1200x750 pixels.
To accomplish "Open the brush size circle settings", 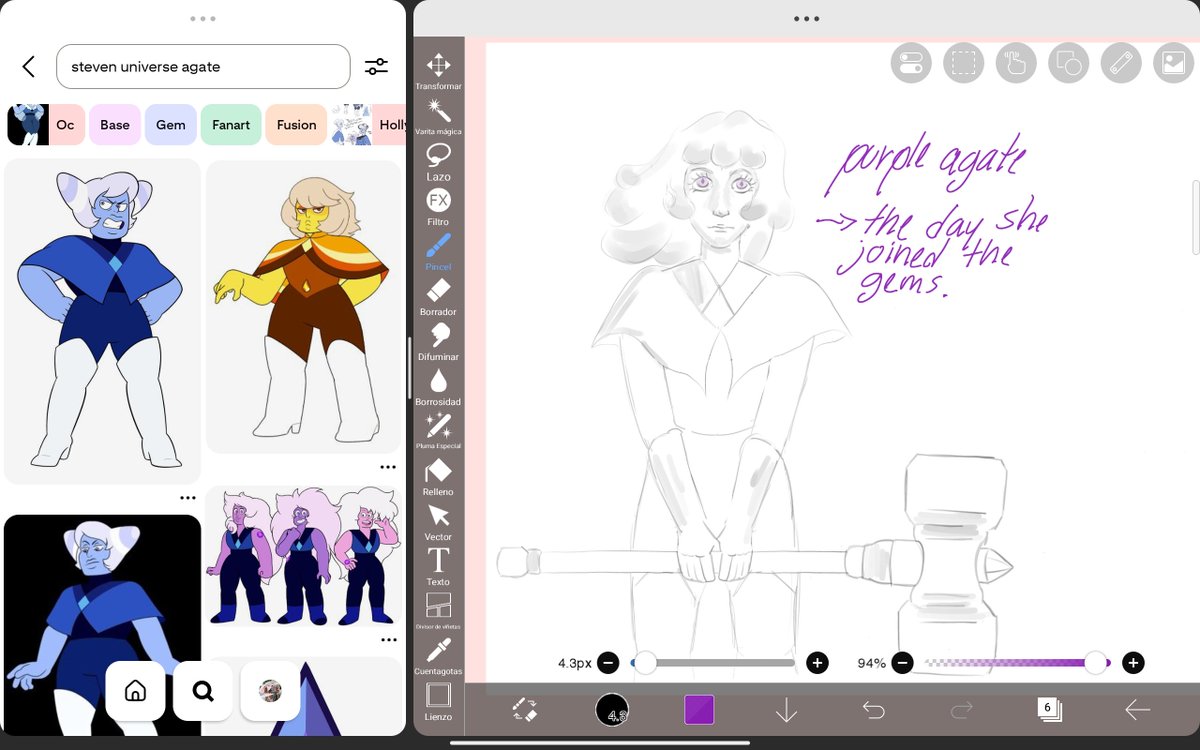I will point(612,710).
